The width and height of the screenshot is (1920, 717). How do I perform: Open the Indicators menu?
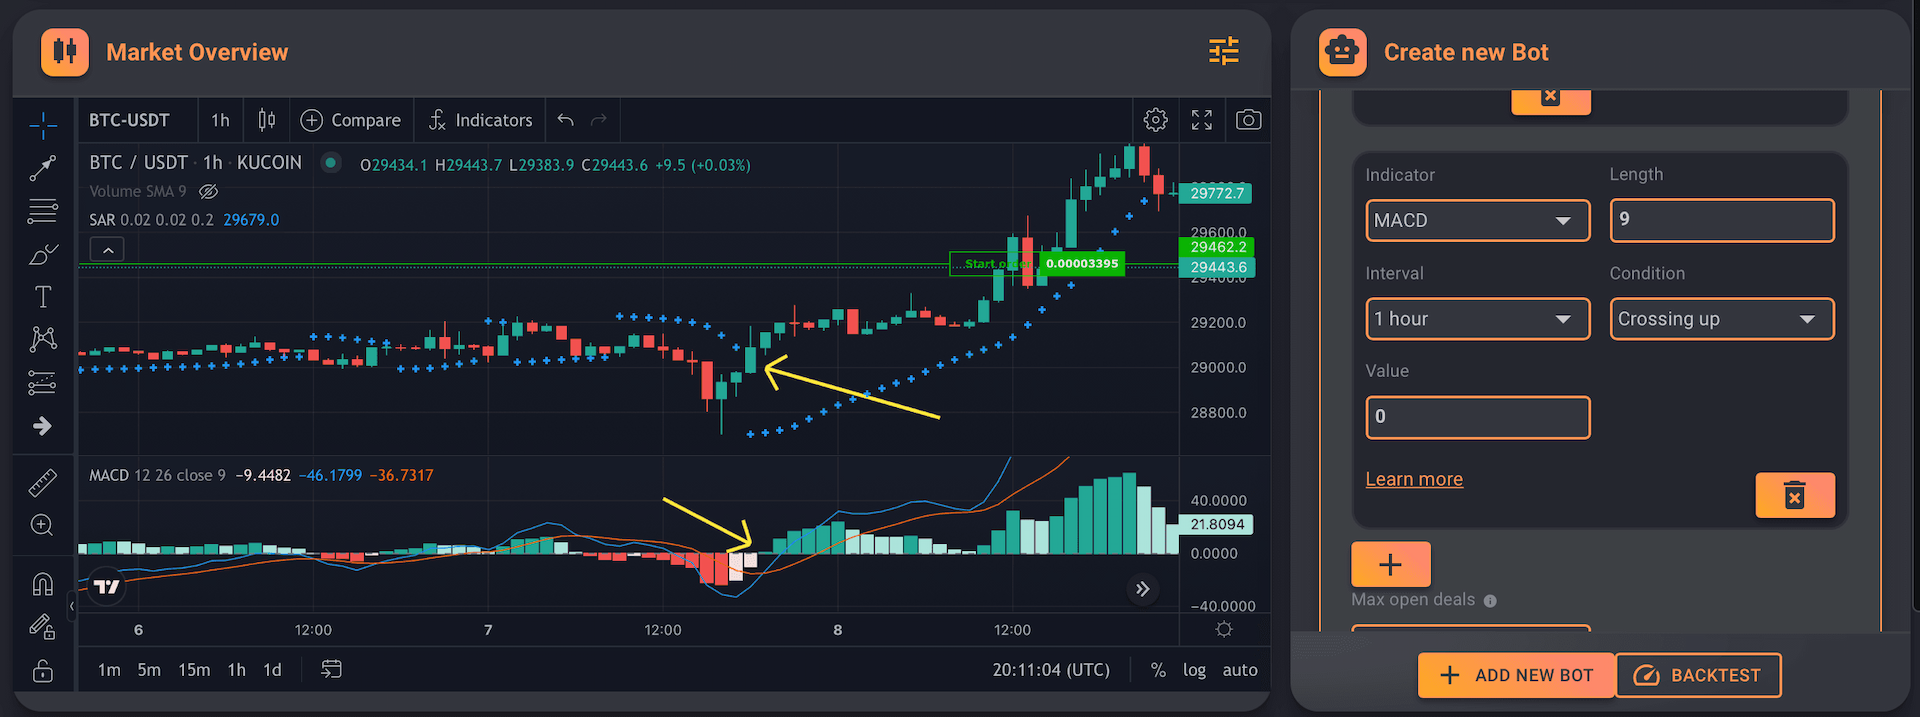pyautogui.click(x=481, y=120)
